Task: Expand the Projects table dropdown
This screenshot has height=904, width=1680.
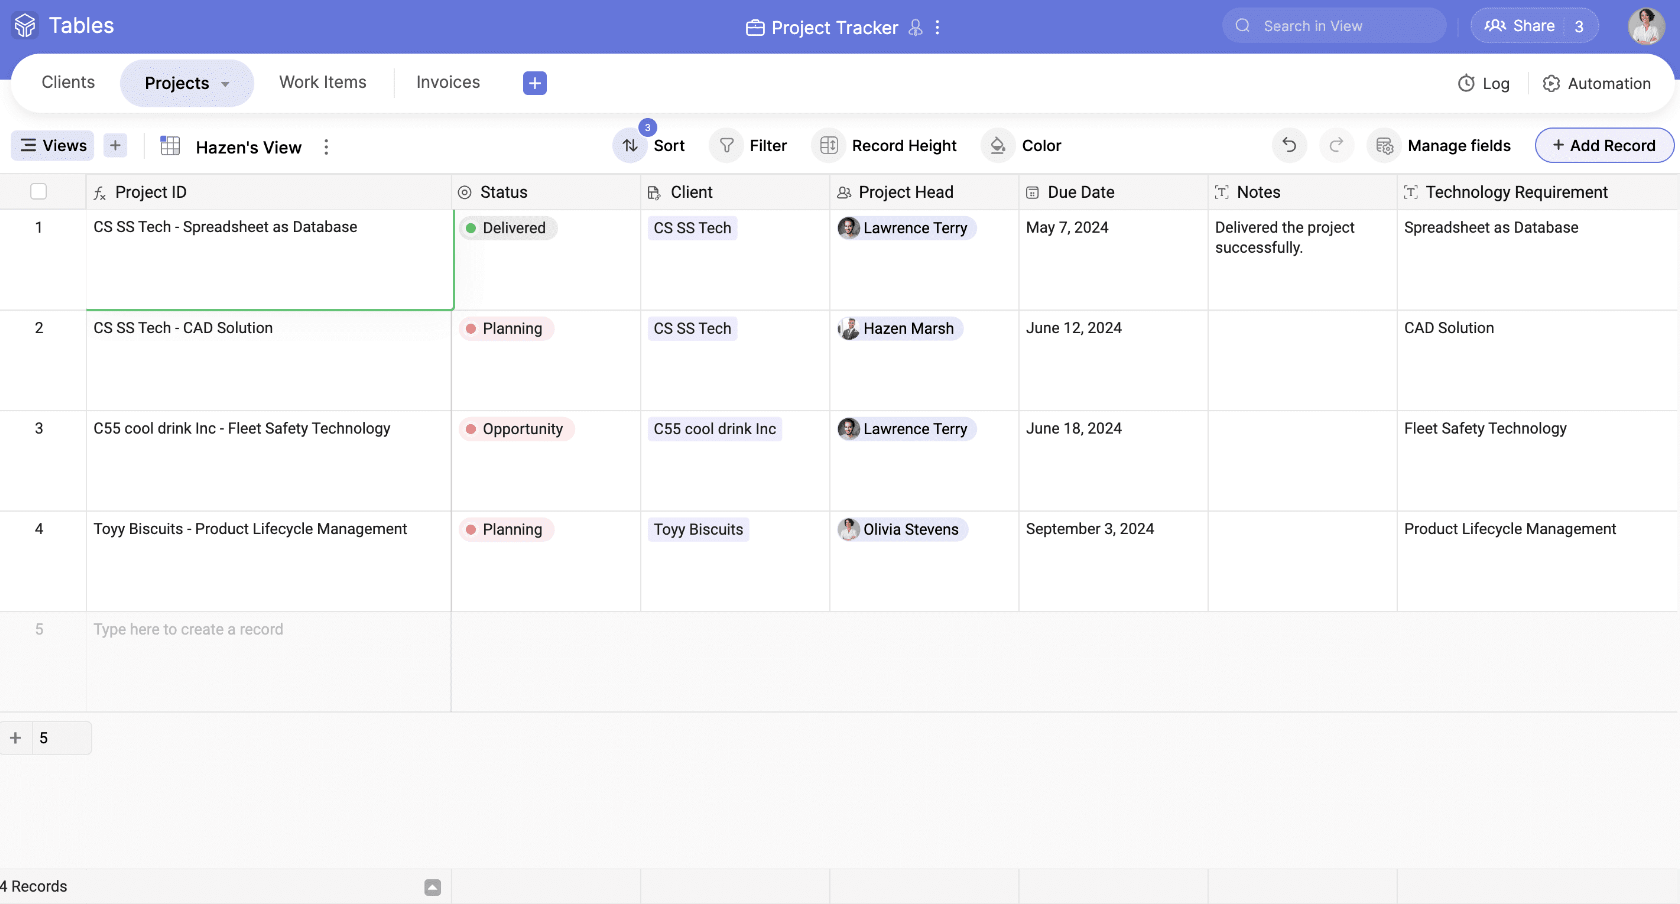Action: pyautogui.click(x=225, y=83)
